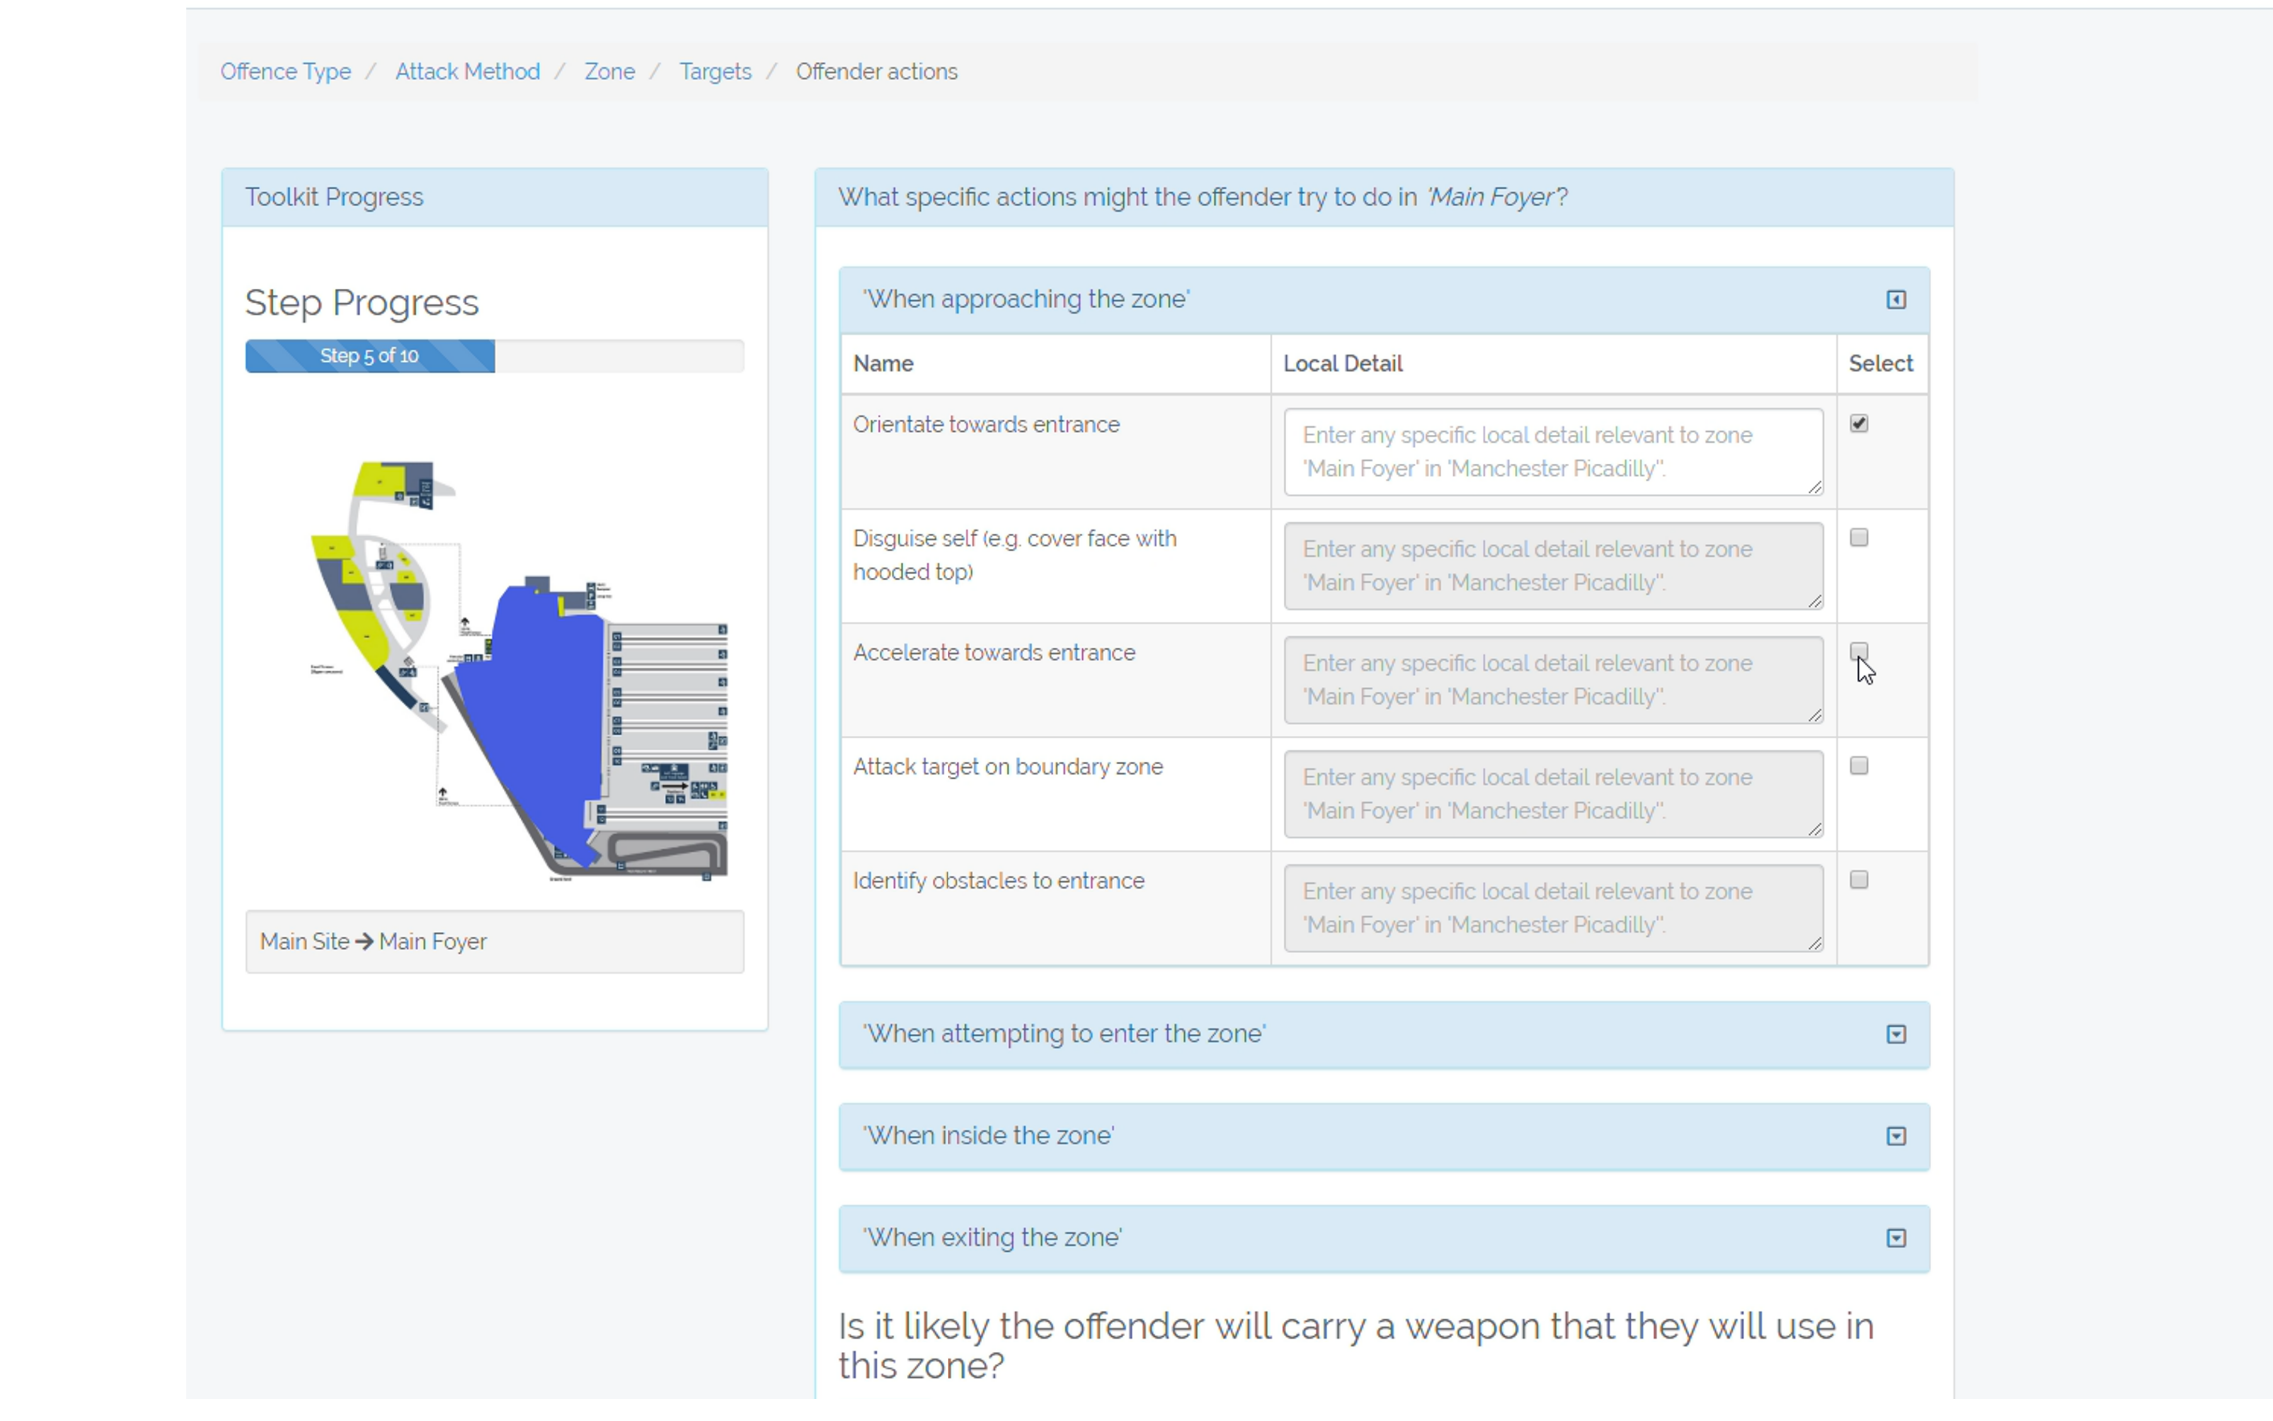Tick the 'Disguise self' checkbox
The width and height of the screenshot is (2273, 1421).
[1858, 538]
